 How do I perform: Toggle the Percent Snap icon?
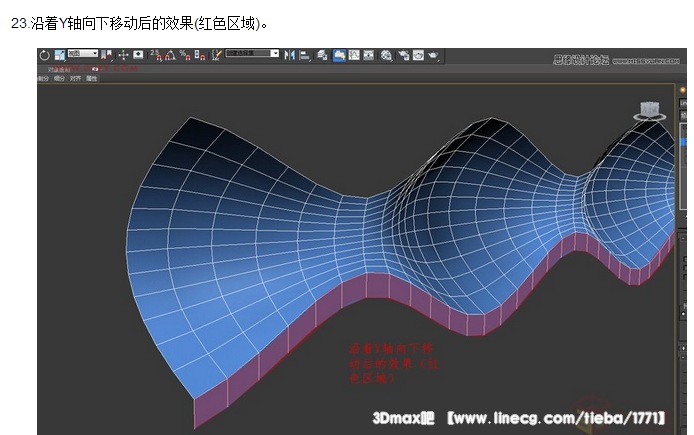(185, 55)
